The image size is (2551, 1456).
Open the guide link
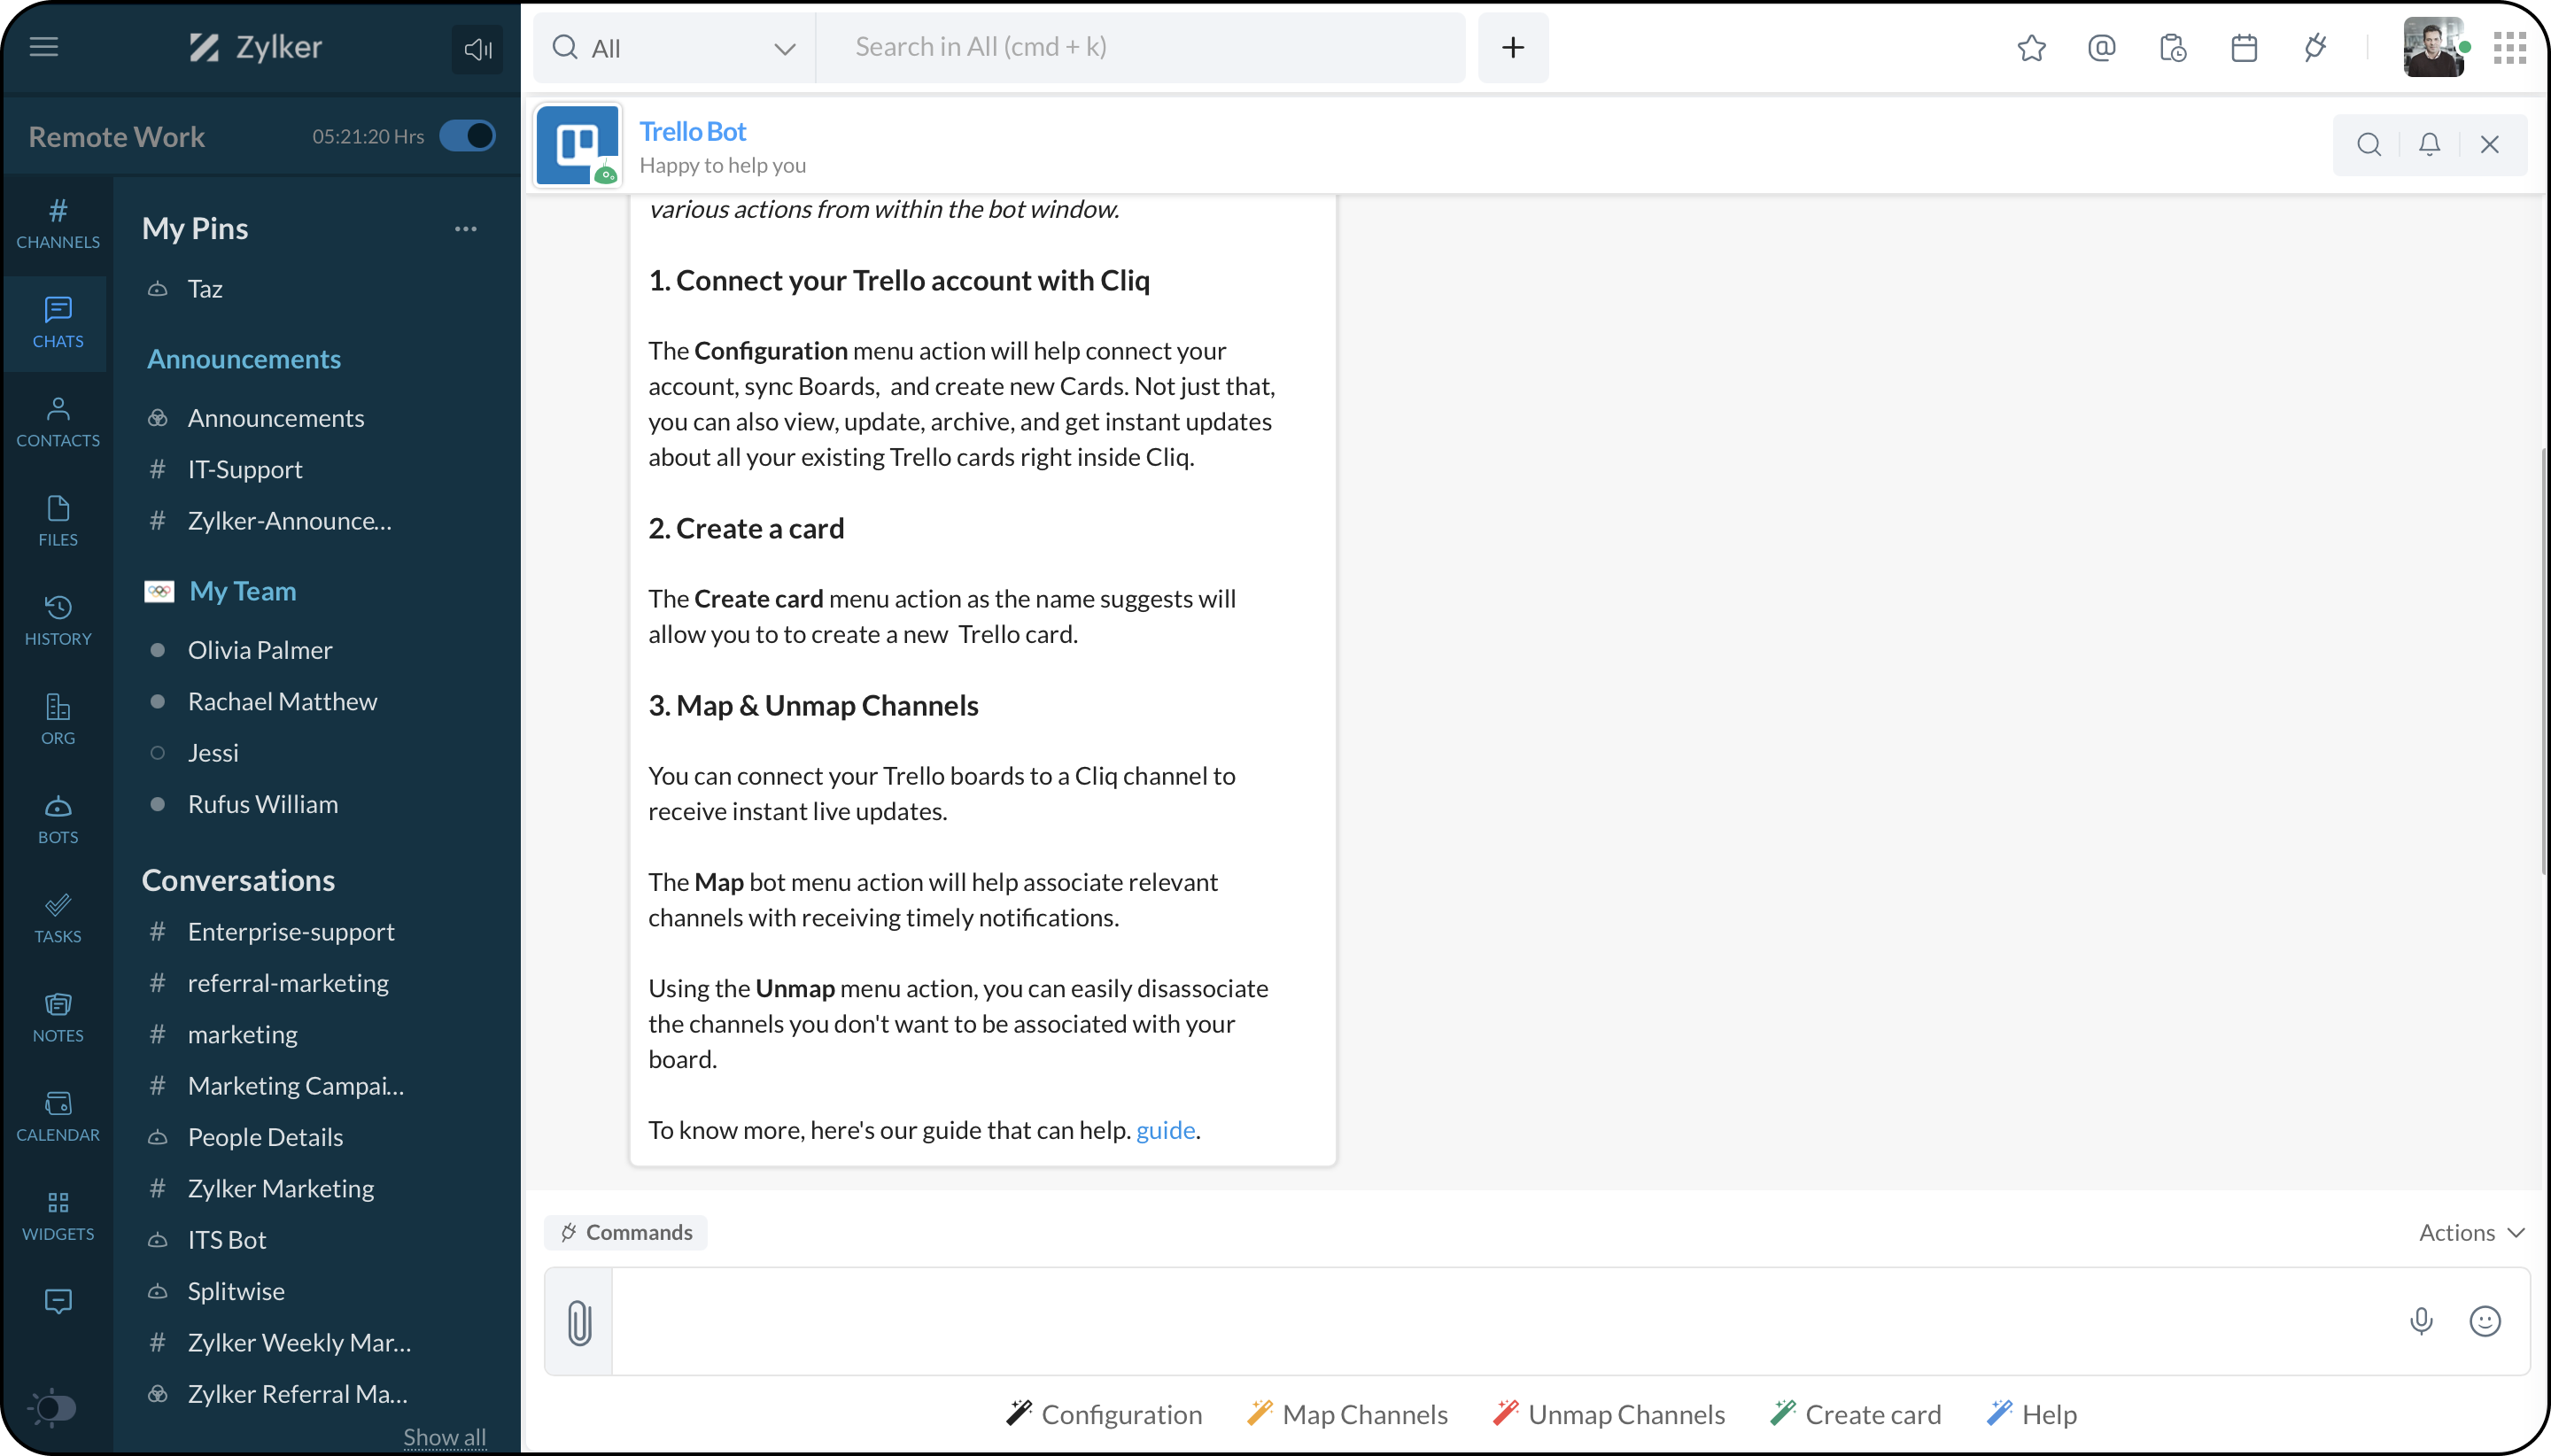[x=1165, y=1130]
